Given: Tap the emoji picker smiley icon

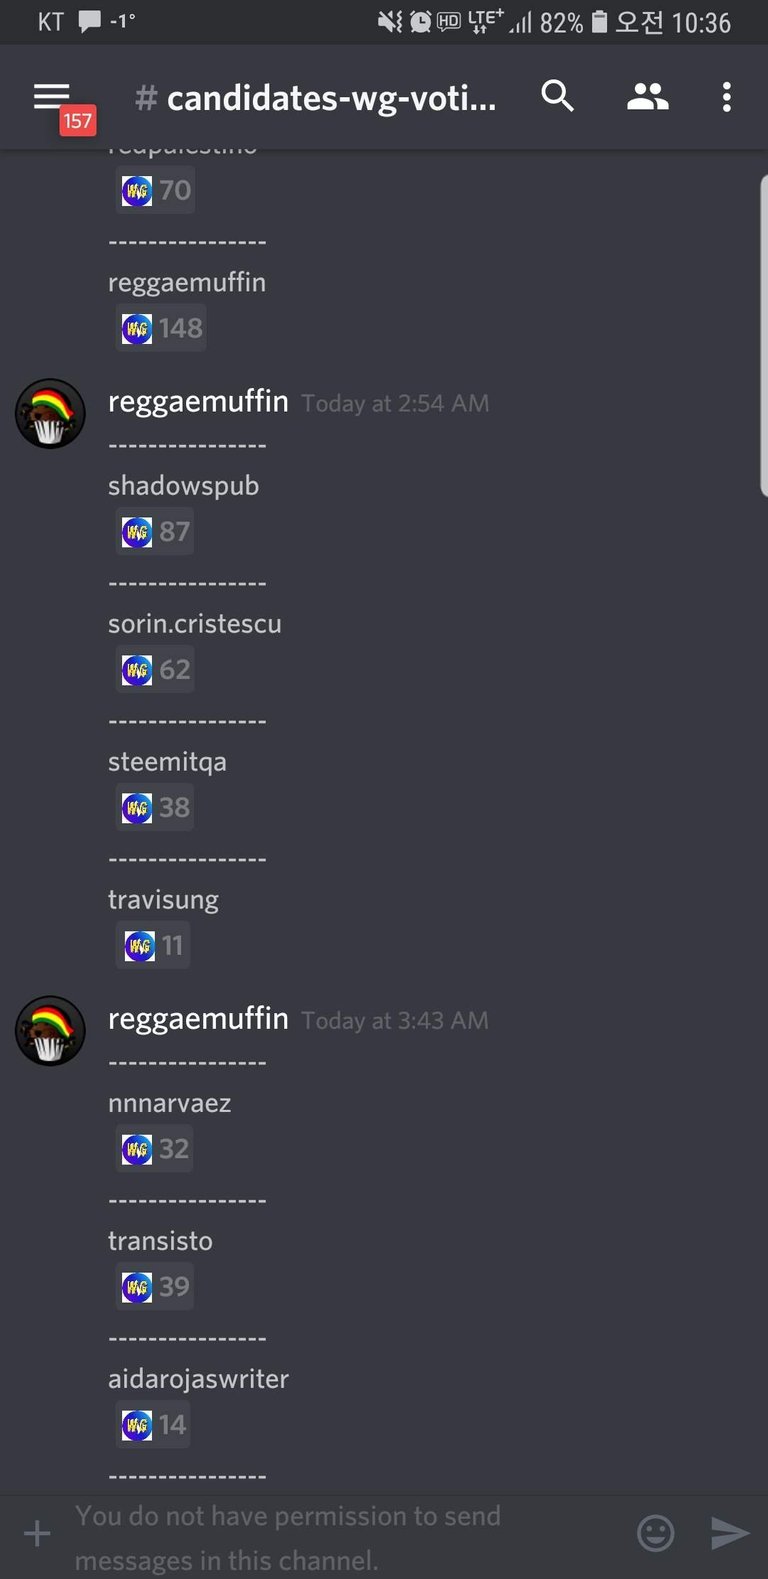Looking at the screenshot, I should tap(656, 1533).
